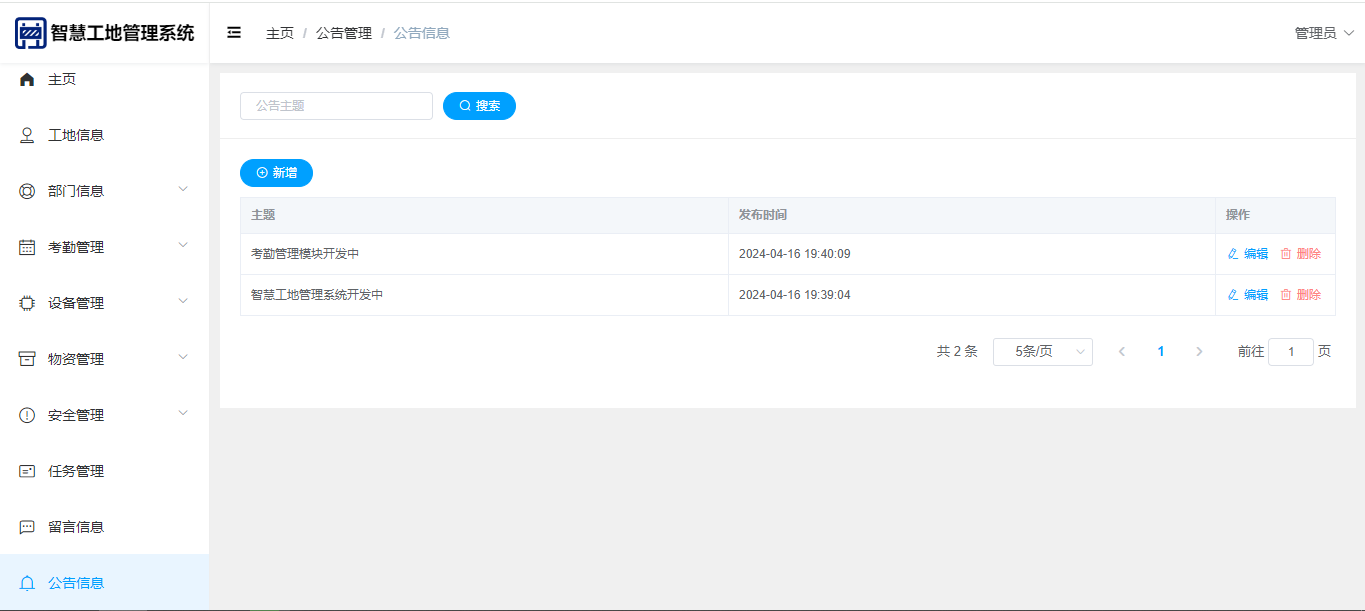Click pencil icon for 考勤管理模块开发中 row

(x=1233, y=254)
